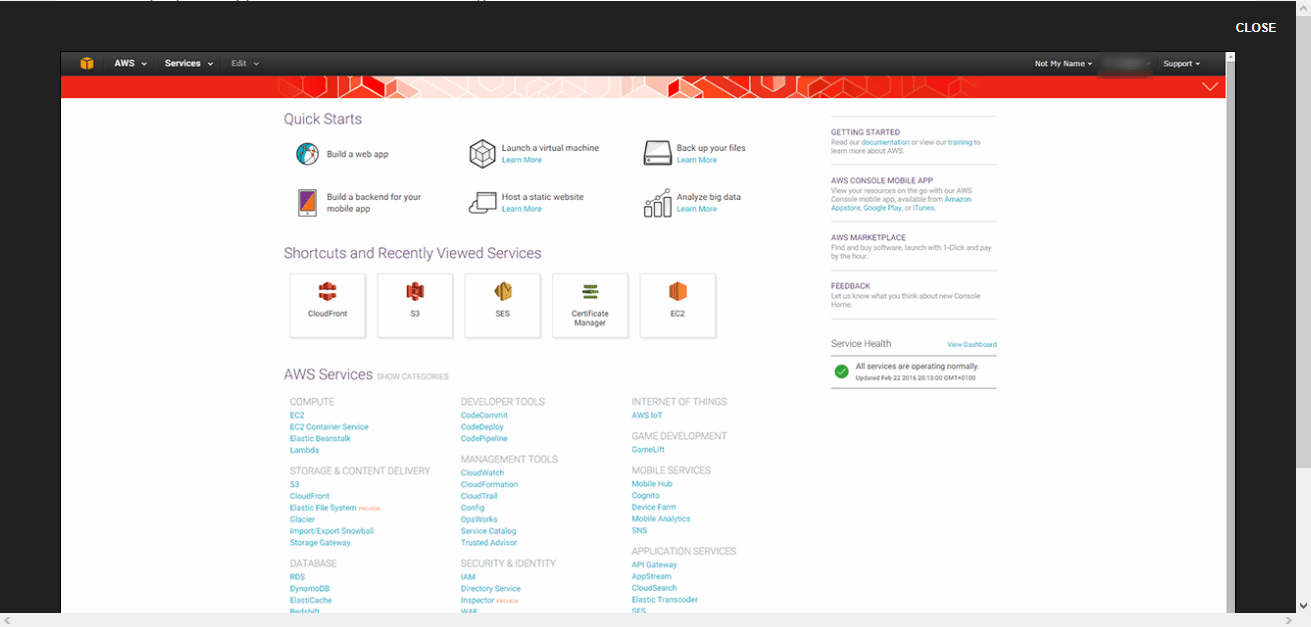Open EC2 Container Service
The width and height of the screenshot is (1311, 627).
click(329, 427)
